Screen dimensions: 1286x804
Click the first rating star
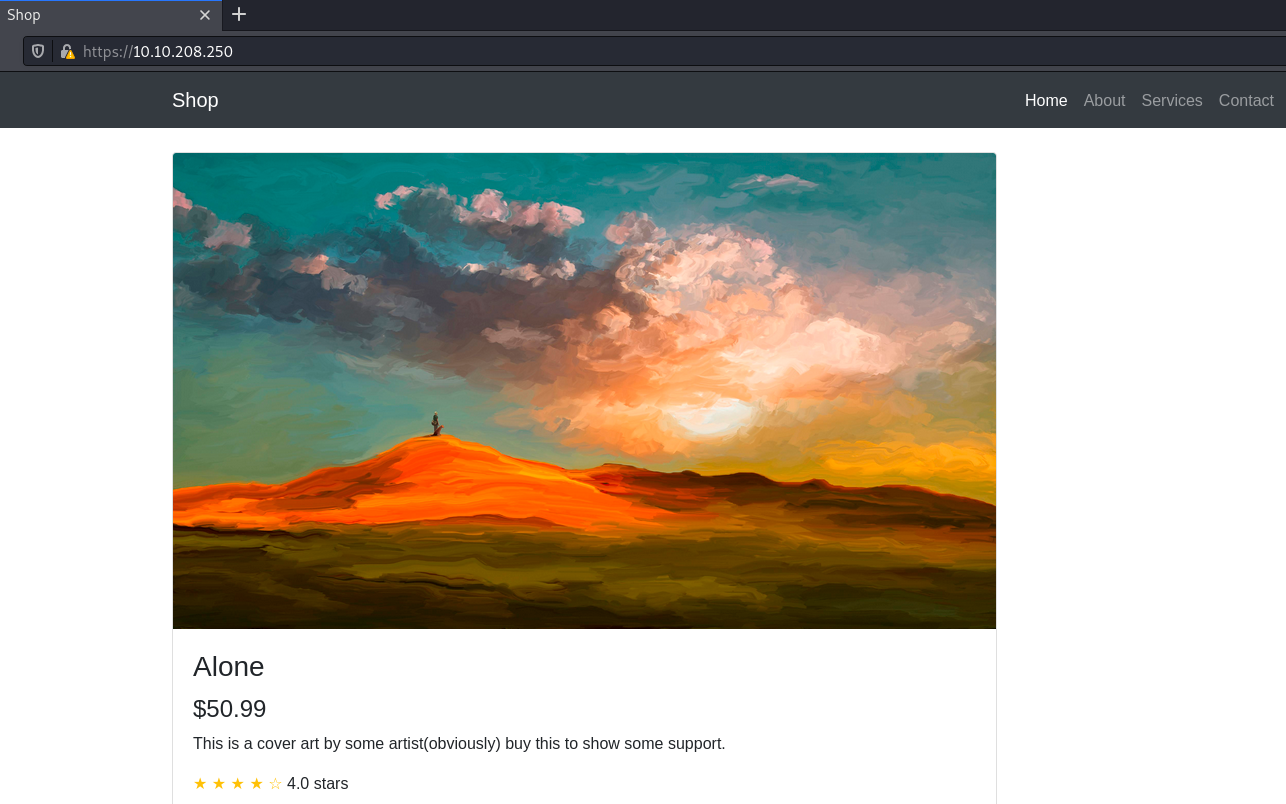click(x=200, y=783)
